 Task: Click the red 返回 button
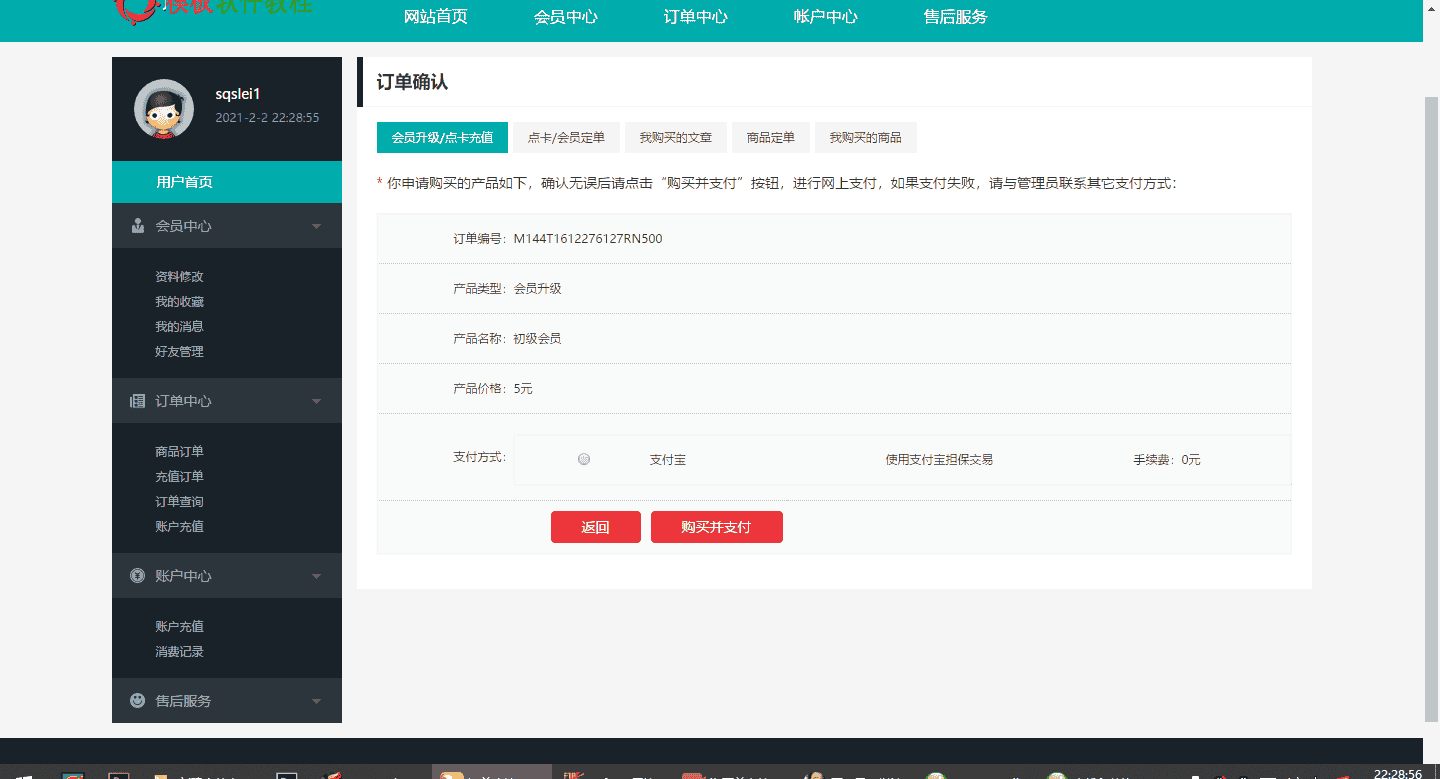click(x=595, y=527)
